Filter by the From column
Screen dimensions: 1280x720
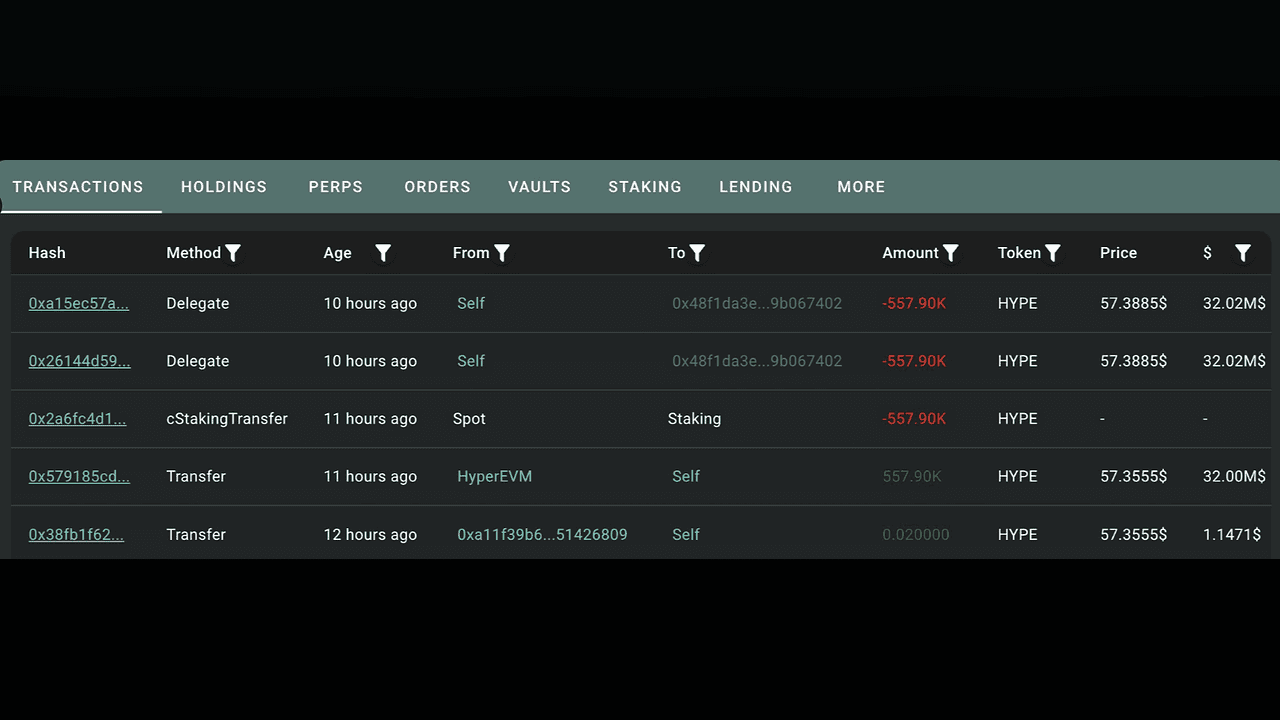point(502,253)
